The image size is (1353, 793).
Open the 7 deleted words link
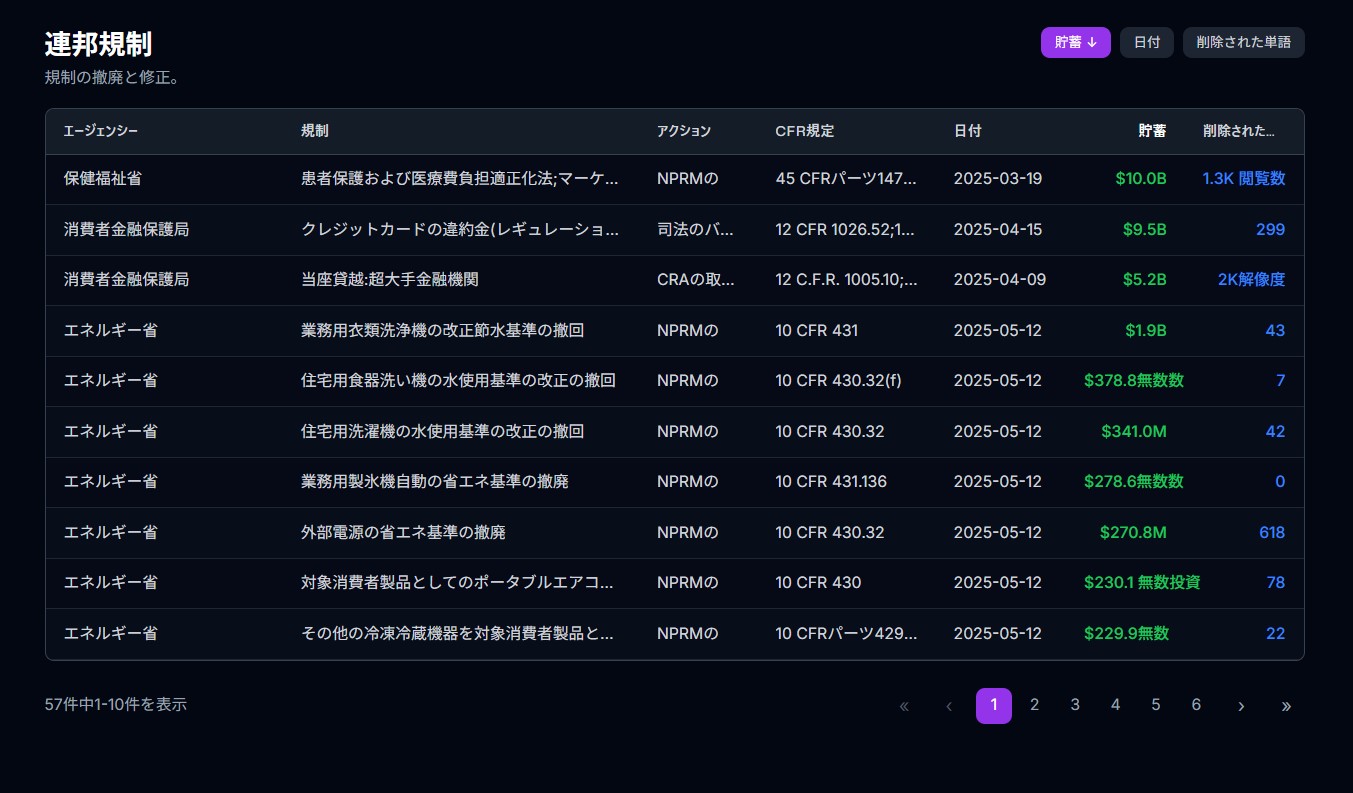[x=1281, y=381]
